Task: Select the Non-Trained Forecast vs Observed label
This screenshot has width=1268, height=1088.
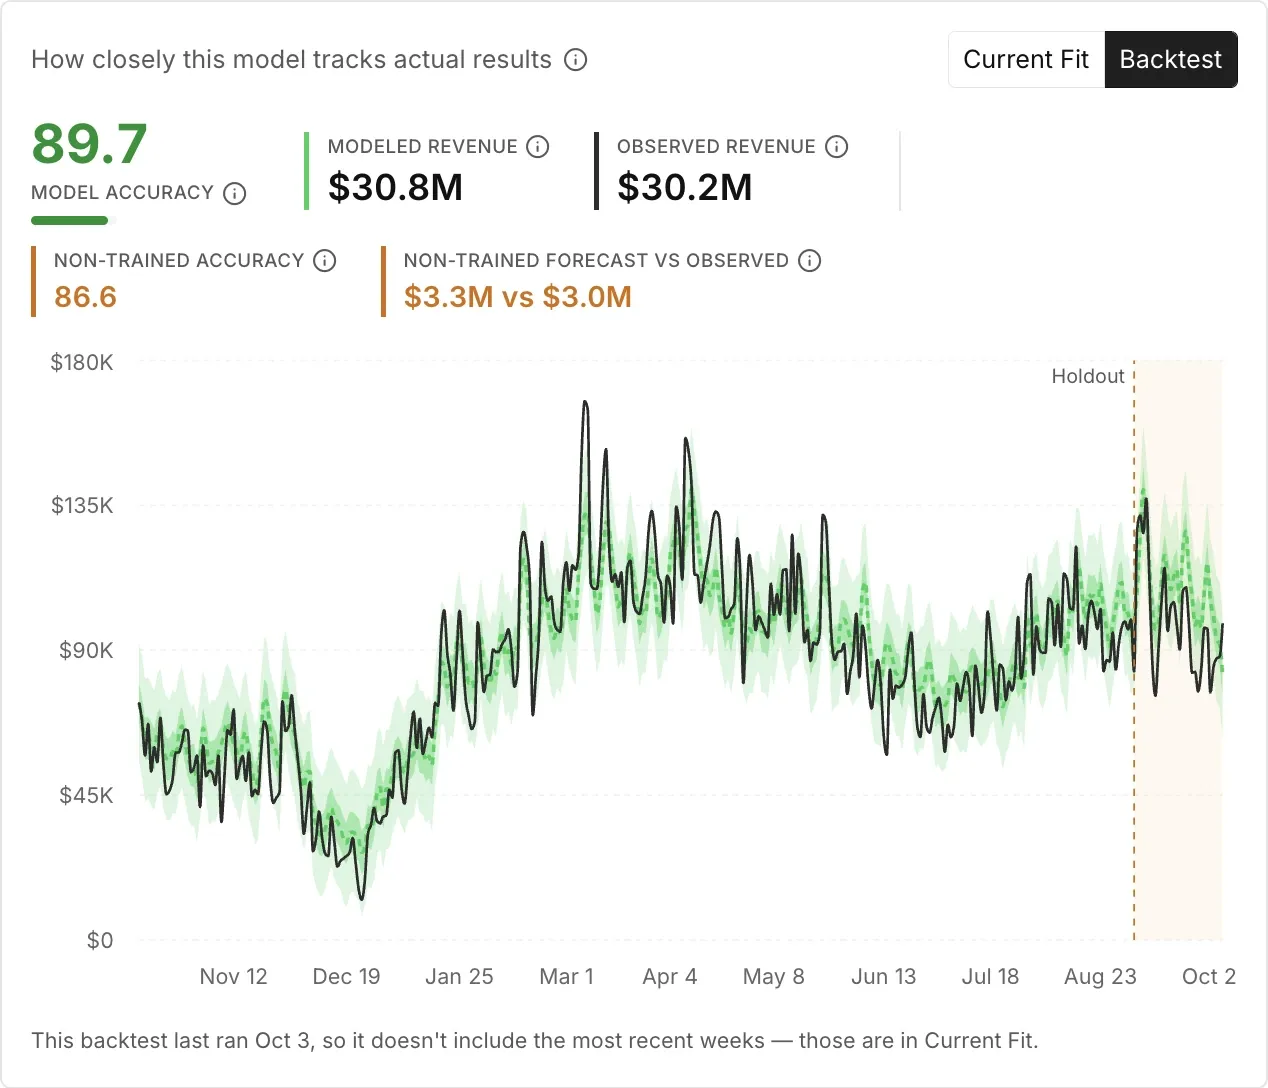Action: click(x=596, y=260)
